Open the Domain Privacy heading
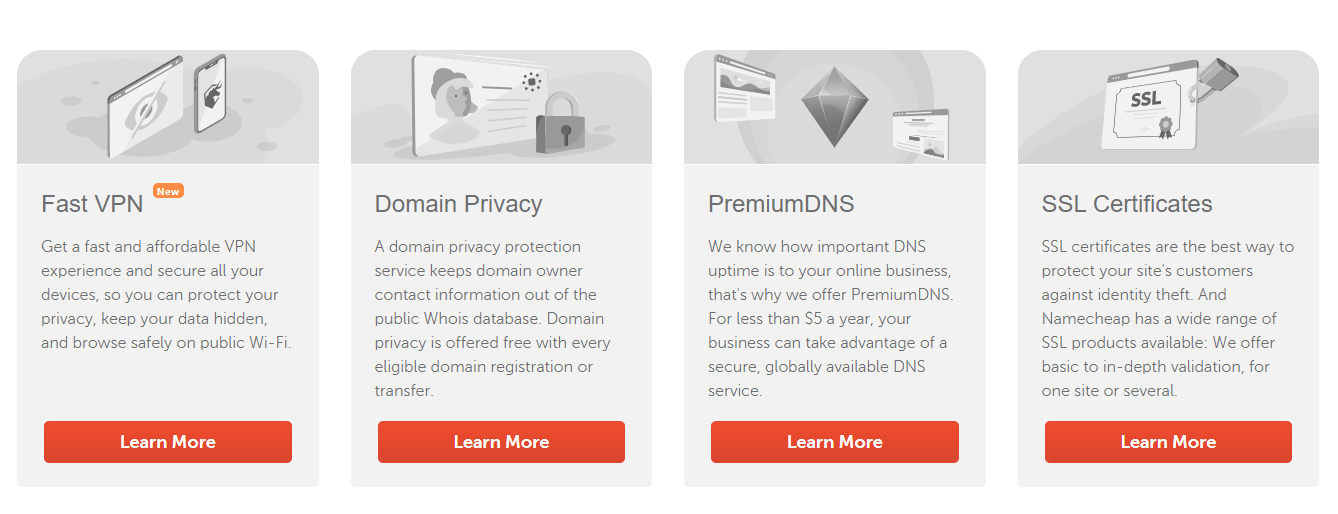The width and height of the screenshot is (1338, 514). [458, 204]
